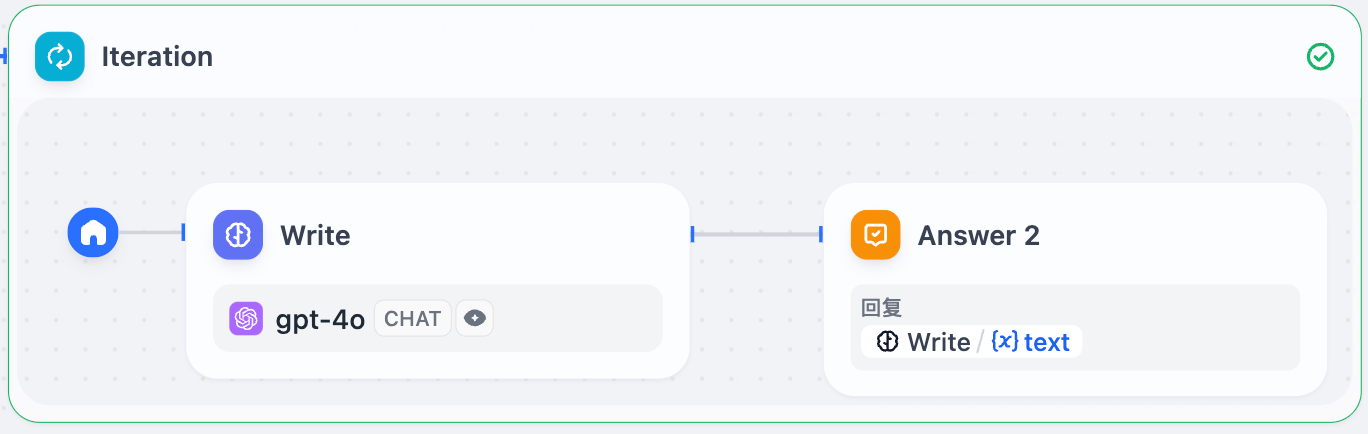The height and width of the screenshot is (434, 1368).
Task: Select the Answer 2 node title
Action: [x=978, y=236]
